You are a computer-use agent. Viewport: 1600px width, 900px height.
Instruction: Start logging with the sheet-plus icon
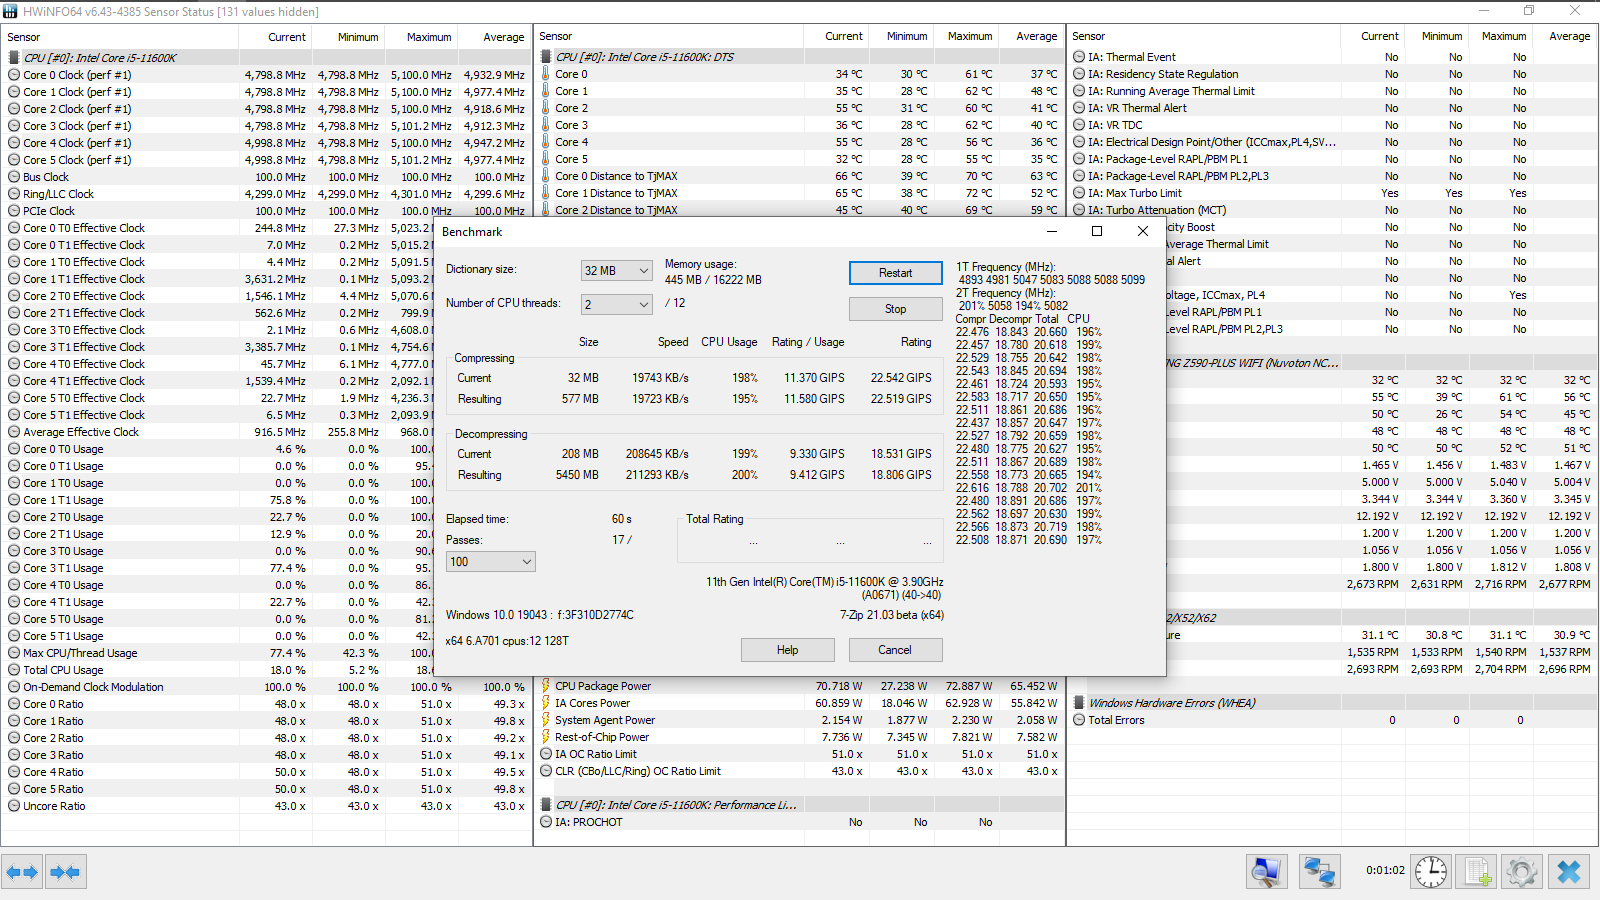click(1477, 872)
